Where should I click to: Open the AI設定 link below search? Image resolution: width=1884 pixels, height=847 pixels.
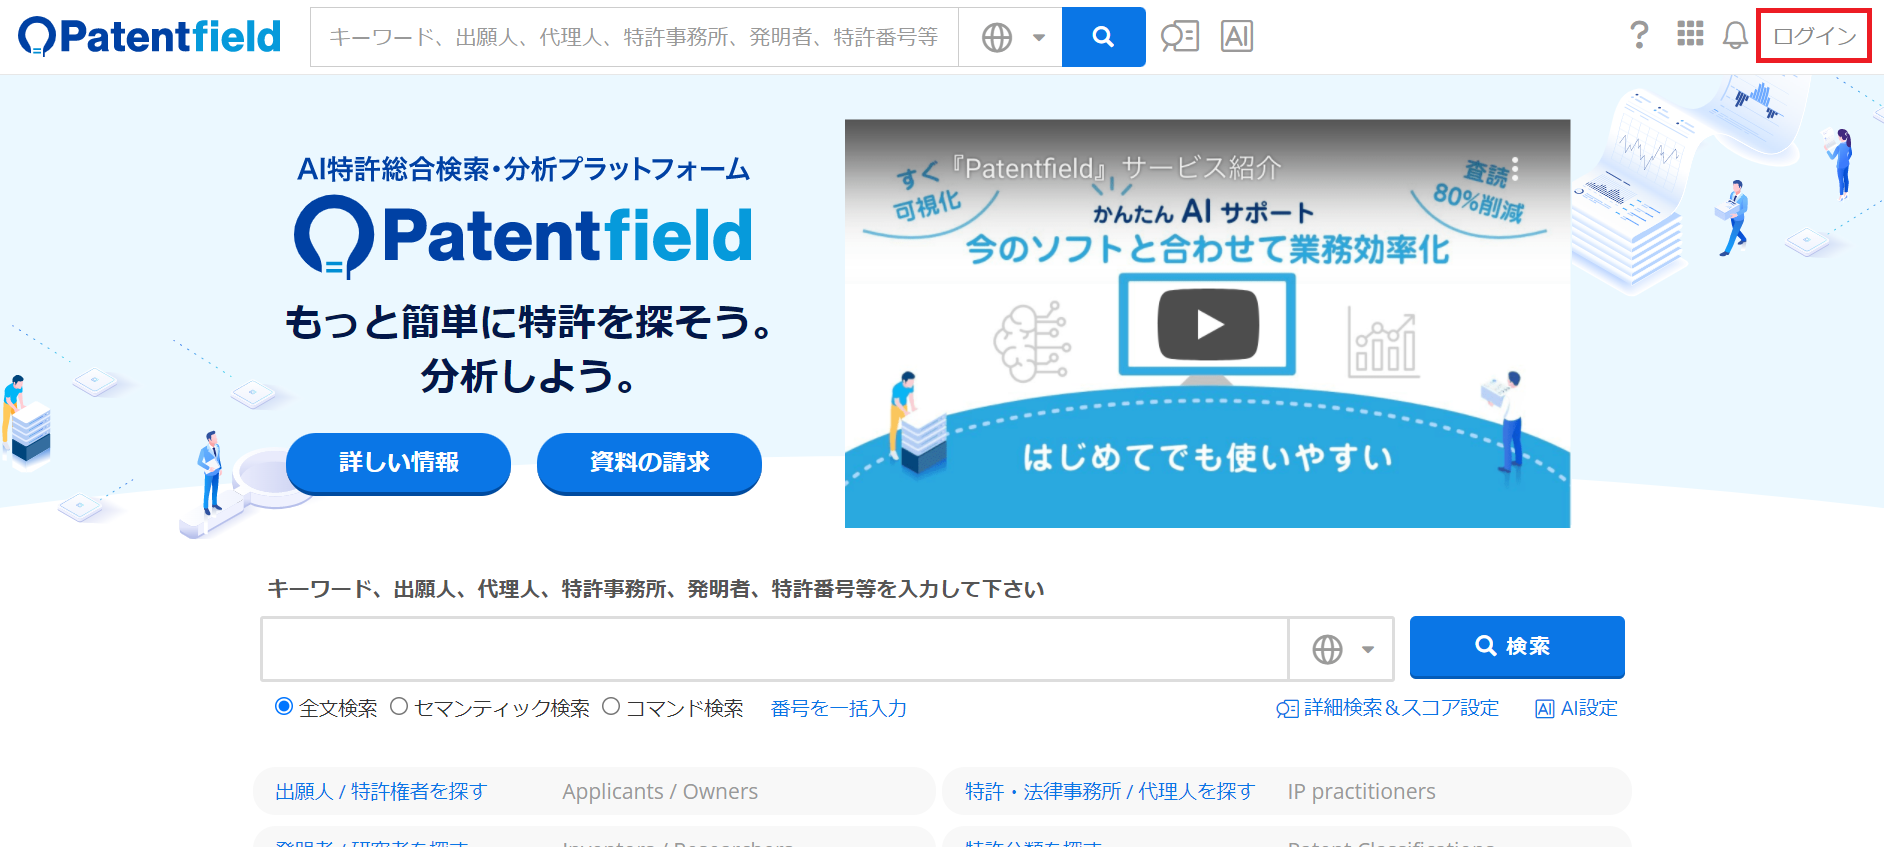click(x=1576, y=708)
